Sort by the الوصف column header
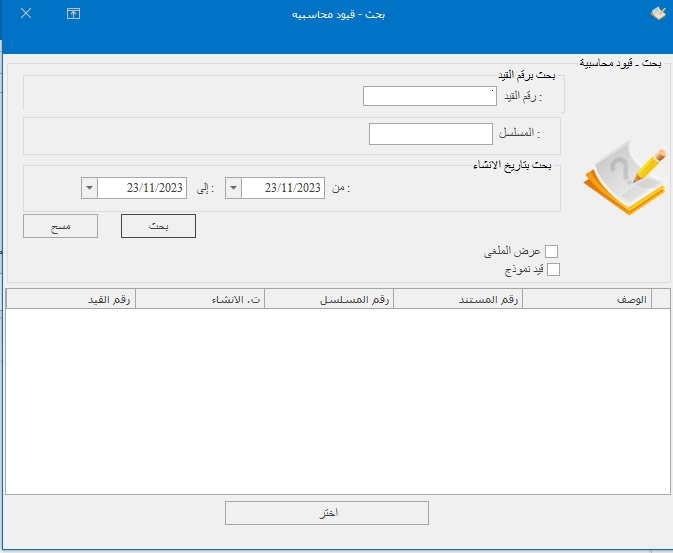Viewport: 673px width, 553px height. coord(586,299)
